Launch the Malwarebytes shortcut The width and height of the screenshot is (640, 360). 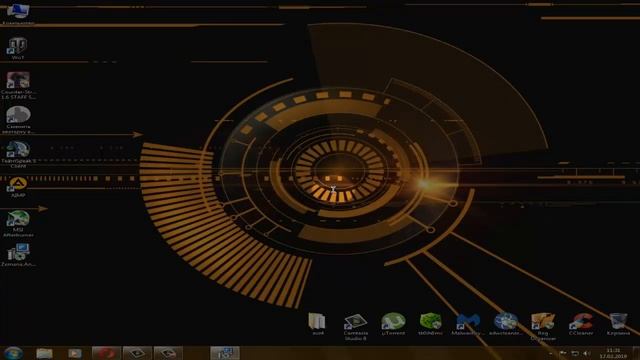click(468, 324)
